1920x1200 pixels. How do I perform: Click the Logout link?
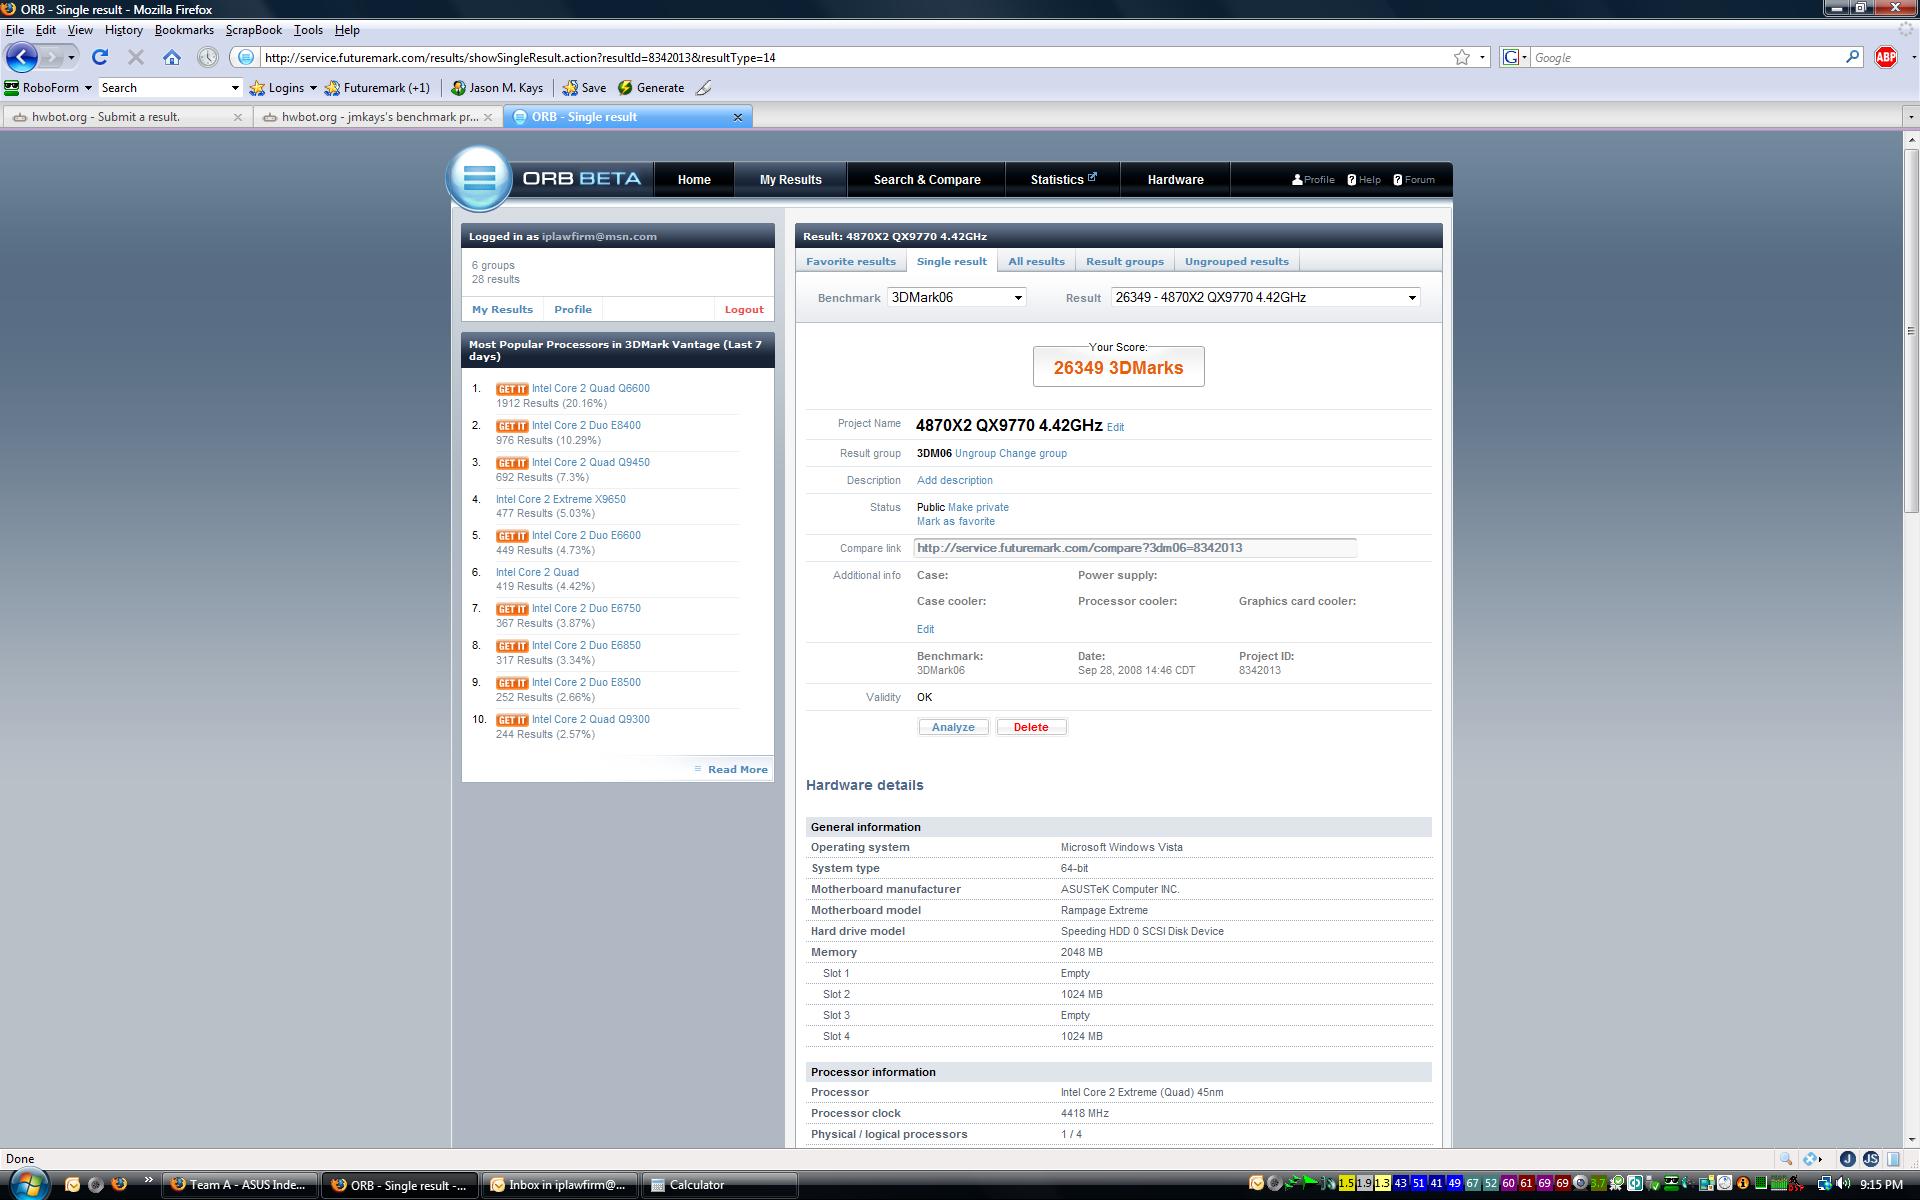pyautogui.click(x=744, y=309)
